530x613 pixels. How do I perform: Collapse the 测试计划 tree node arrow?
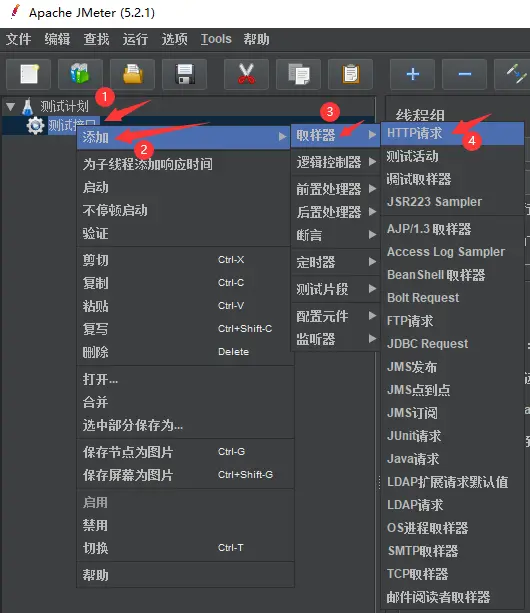coord(11,106)
